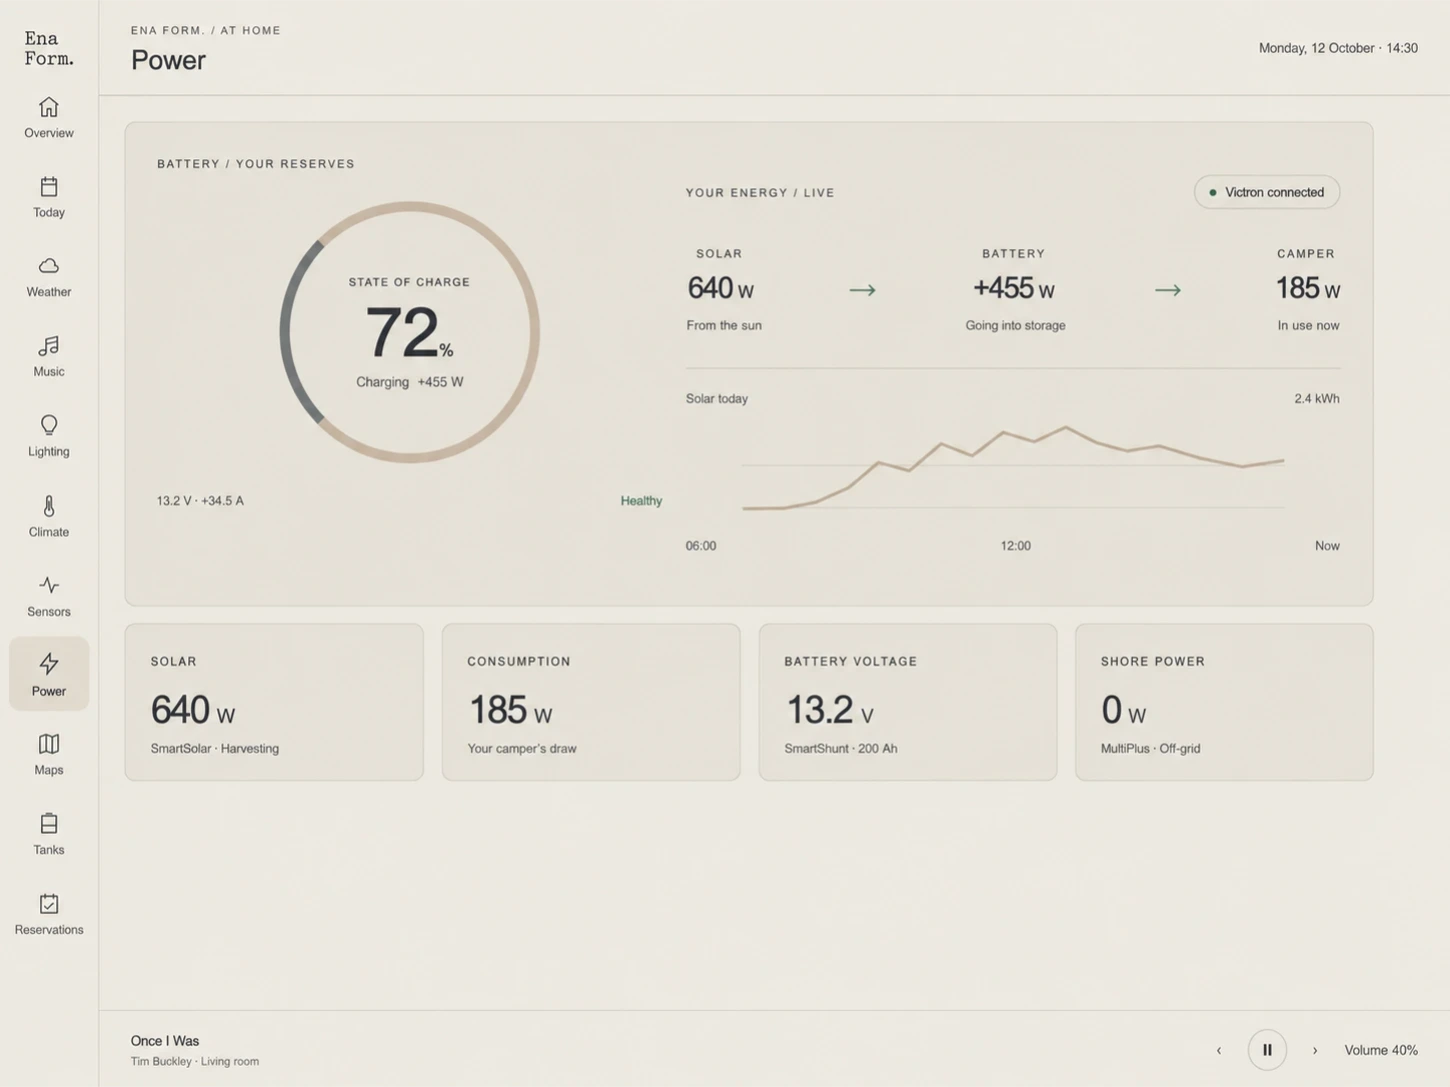Click the 'Now' chart axis label
The width and height of the screenshot is (1450, 1087).
pos(1327,545)
